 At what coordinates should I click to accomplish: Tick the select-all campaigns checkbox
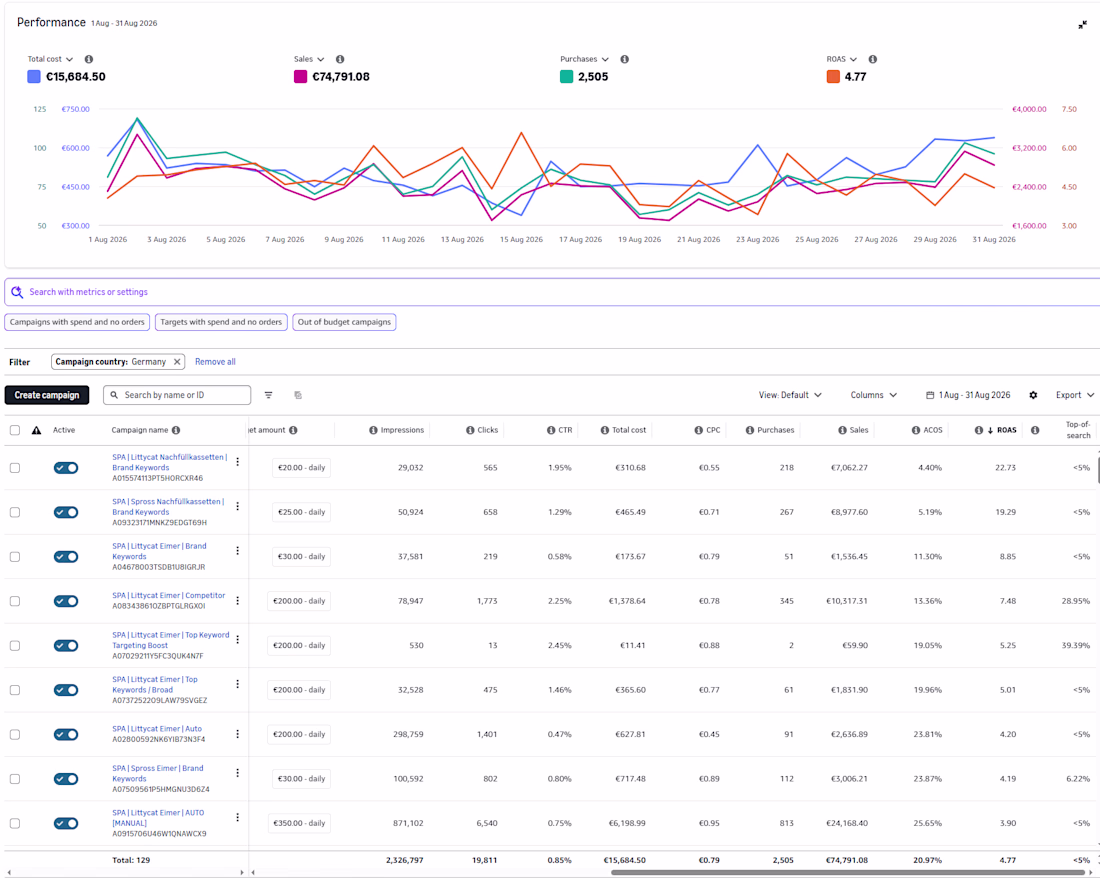click(x=15, y=430)
